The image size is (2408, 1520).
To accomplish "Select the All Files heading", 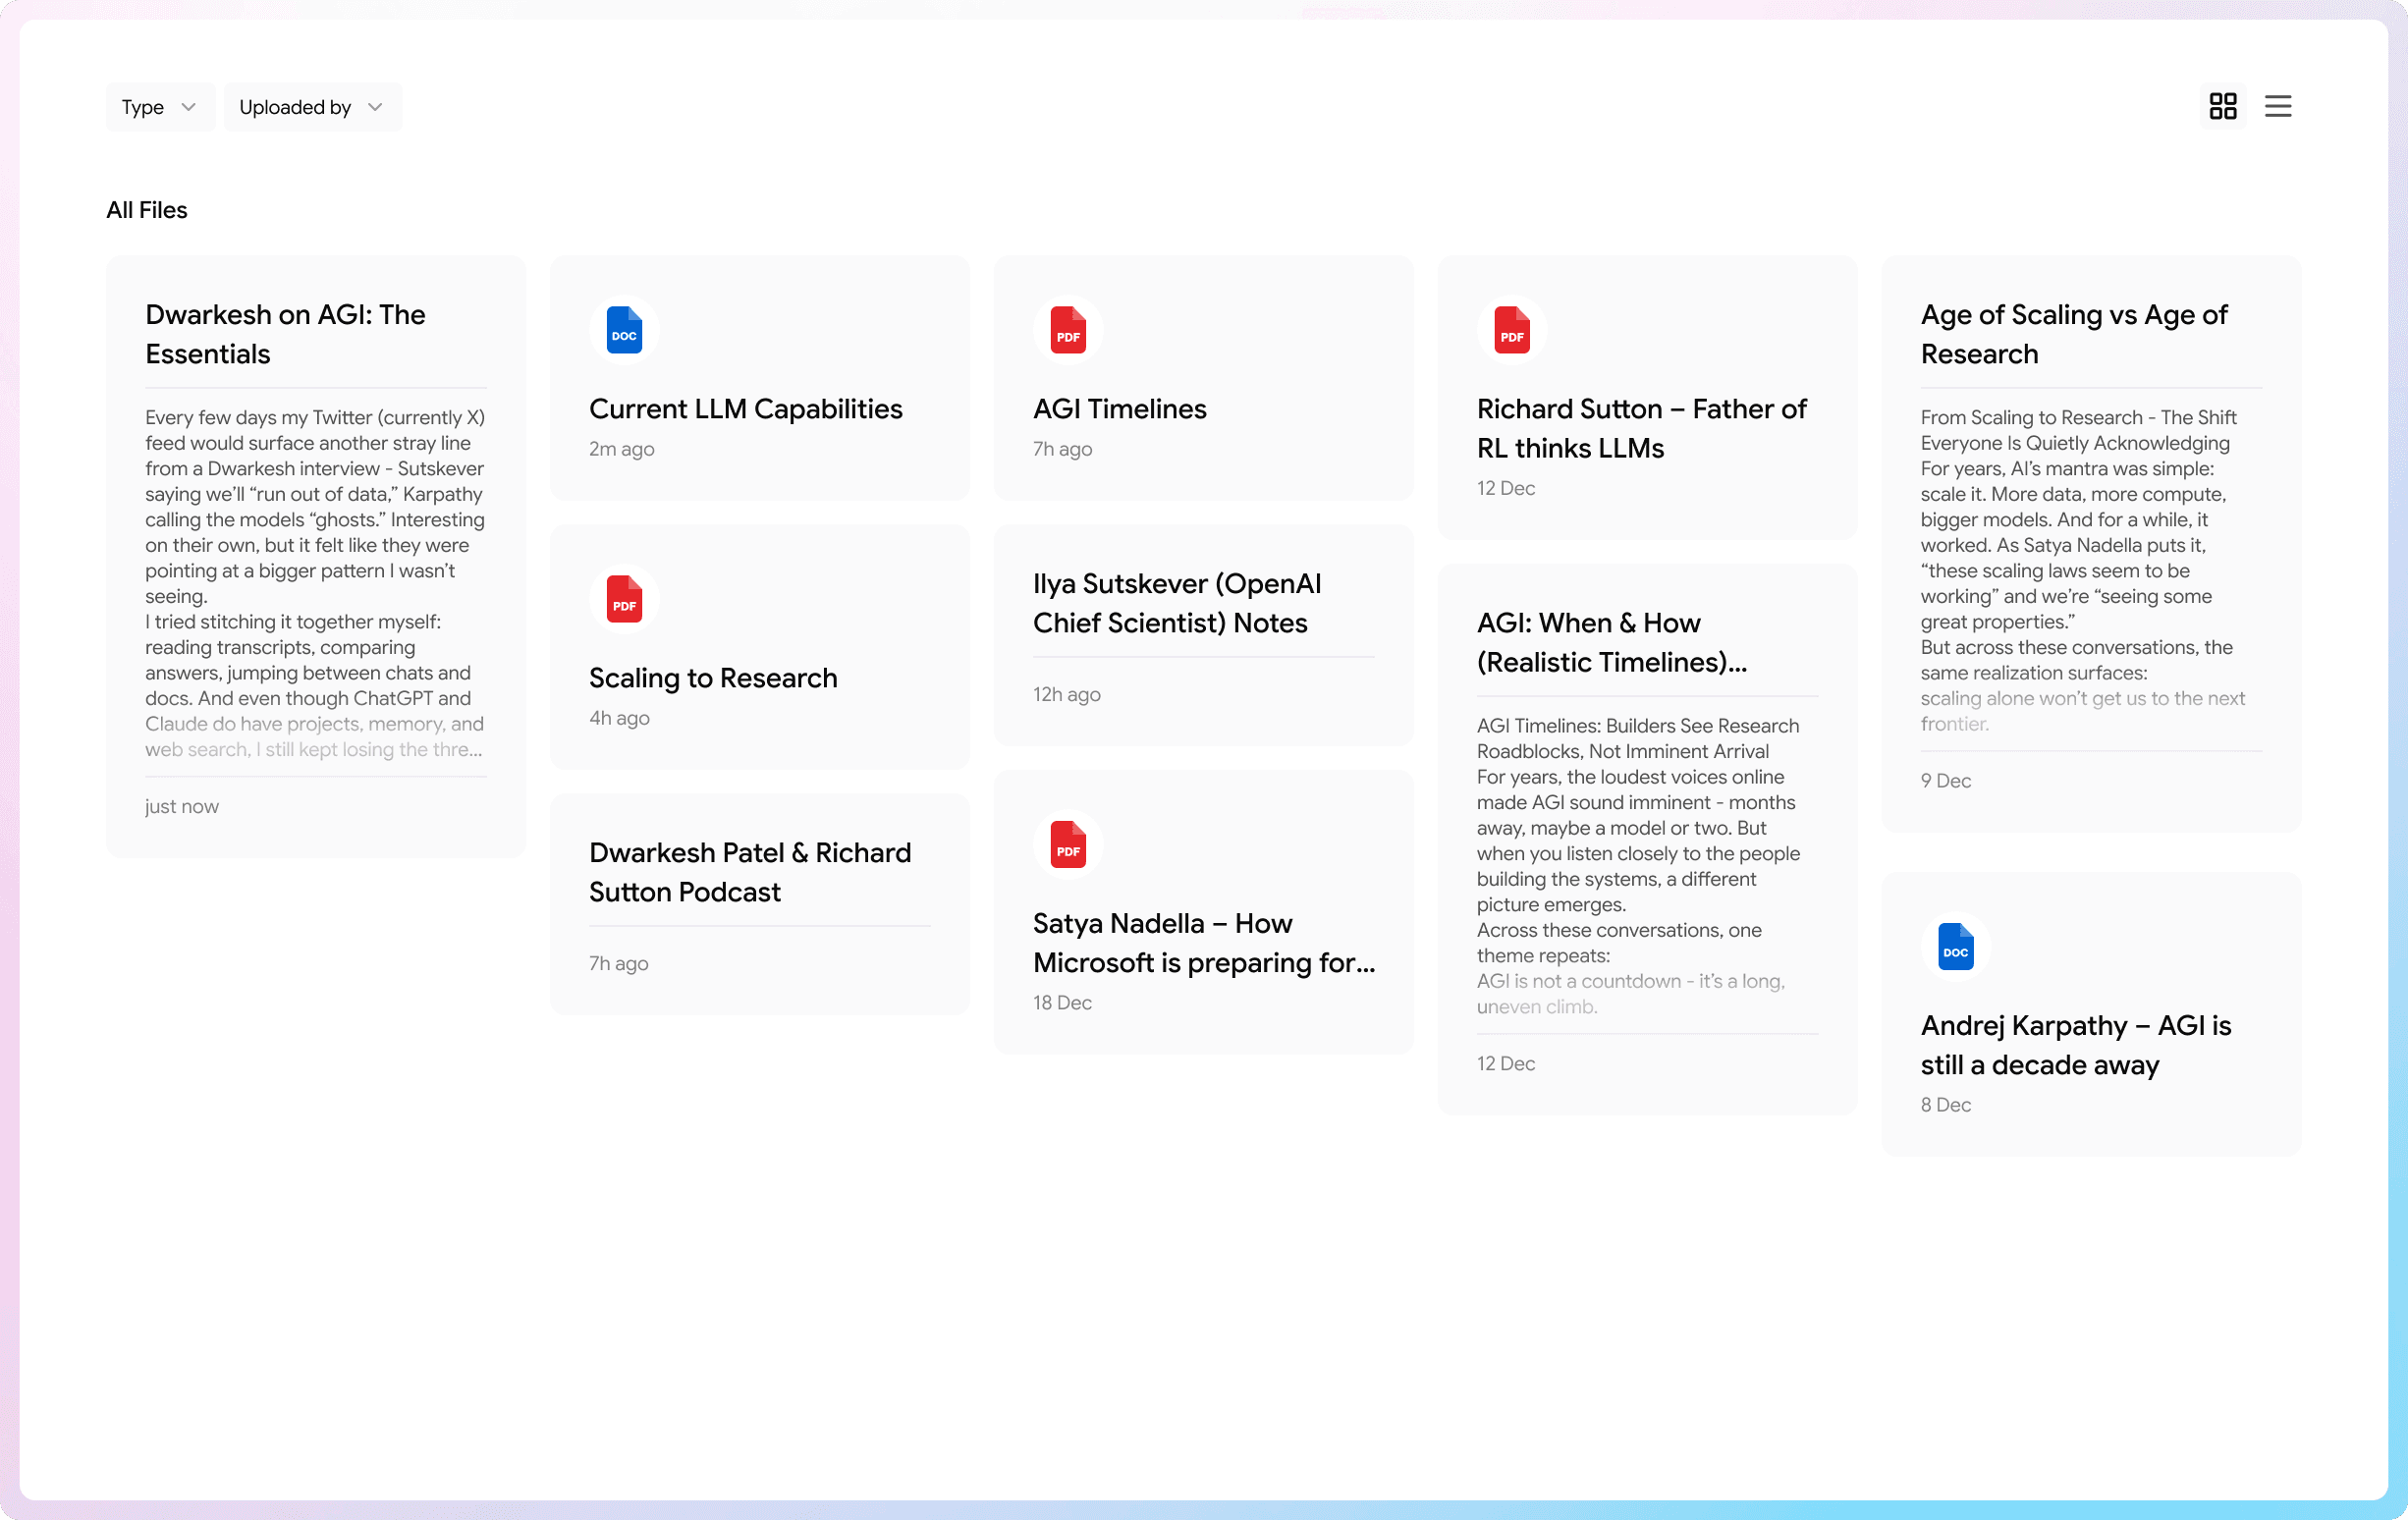I will pyautogui.click(x=147, y=210).
